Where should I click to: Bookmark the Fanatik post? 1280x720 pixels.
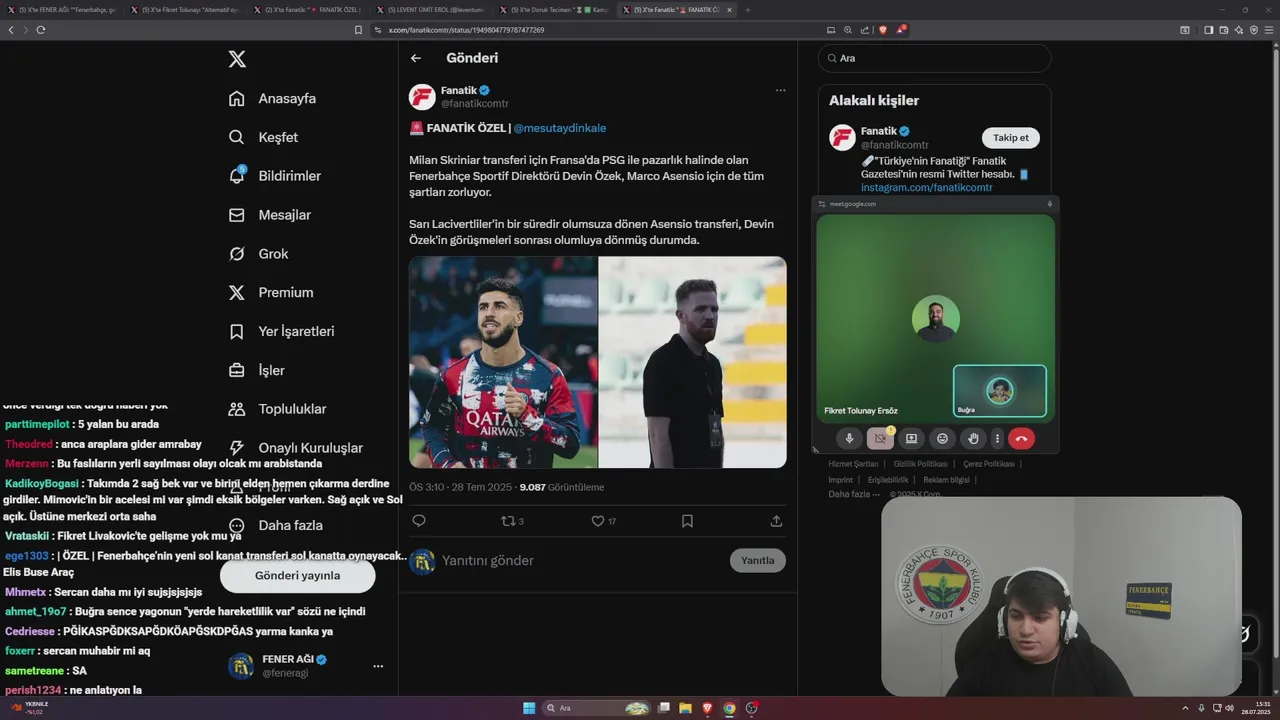pos(687,521)
